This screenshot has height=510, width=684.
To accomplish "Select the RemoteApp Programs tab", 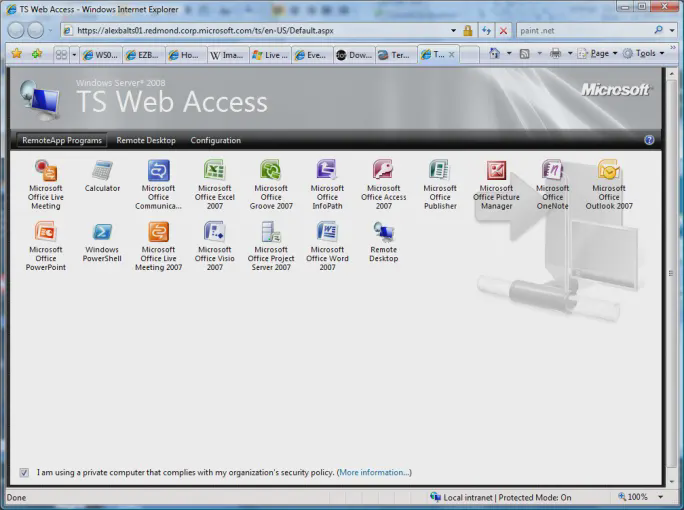I will (62, 141).
